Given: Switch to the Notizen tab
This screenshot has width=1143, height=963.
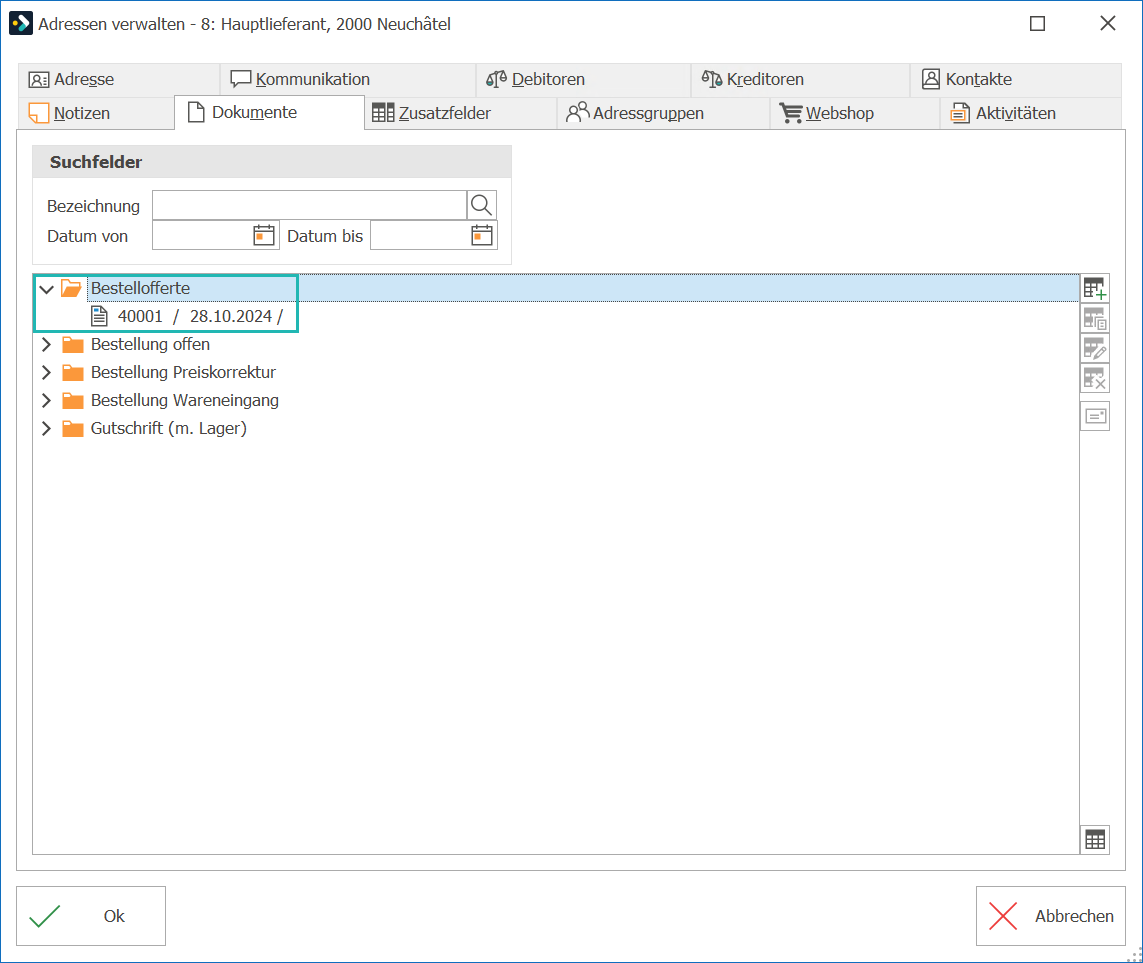Looking at the screenshot, I should click(x=95, y=114).
